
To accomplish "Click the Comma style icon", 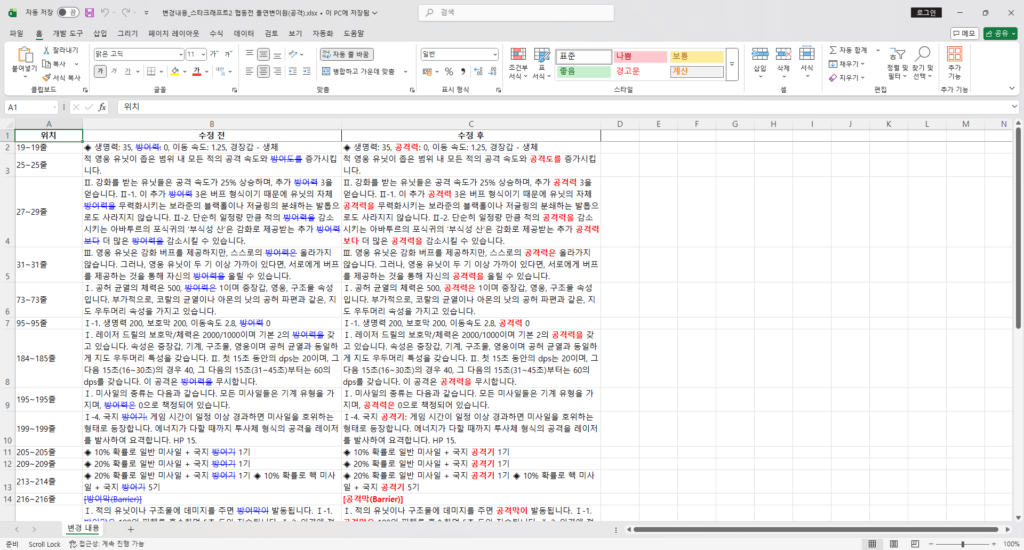I will (463, 71).
